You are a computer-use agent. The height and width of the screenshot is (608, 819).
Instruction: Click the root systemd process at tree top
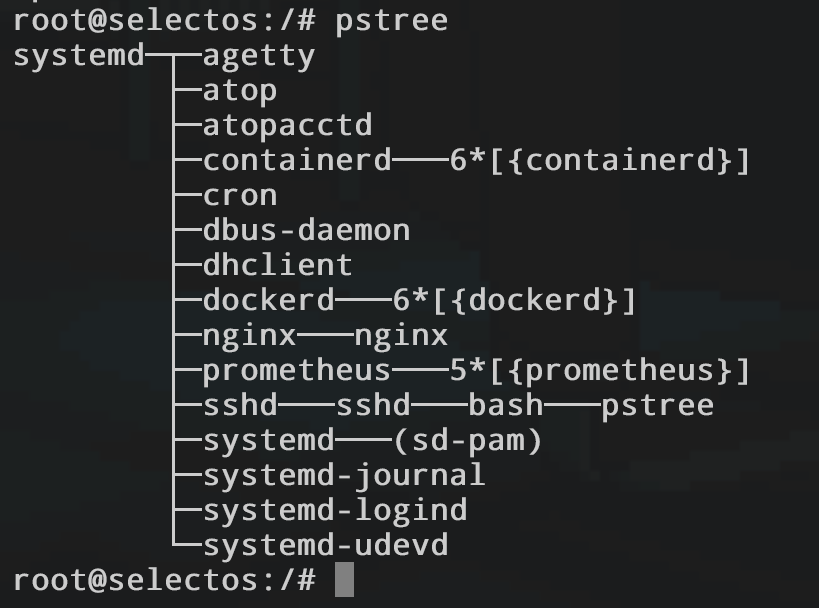79,55
